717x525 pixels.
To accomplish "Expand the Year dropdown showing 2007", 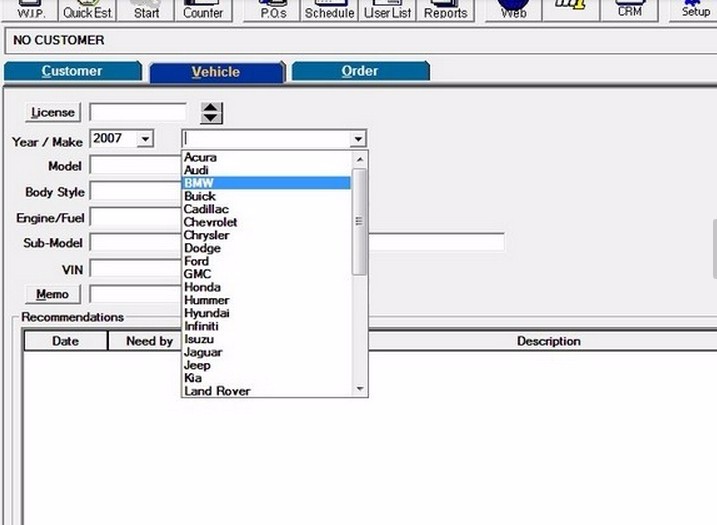I will click(x=145, y=139).
